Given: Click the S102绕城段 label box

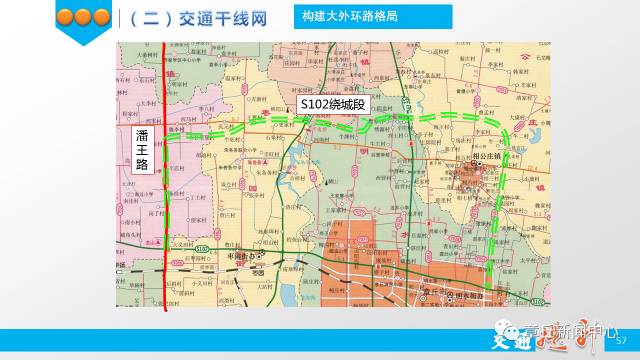Looking at the screenshot, I should click(333, 105).
